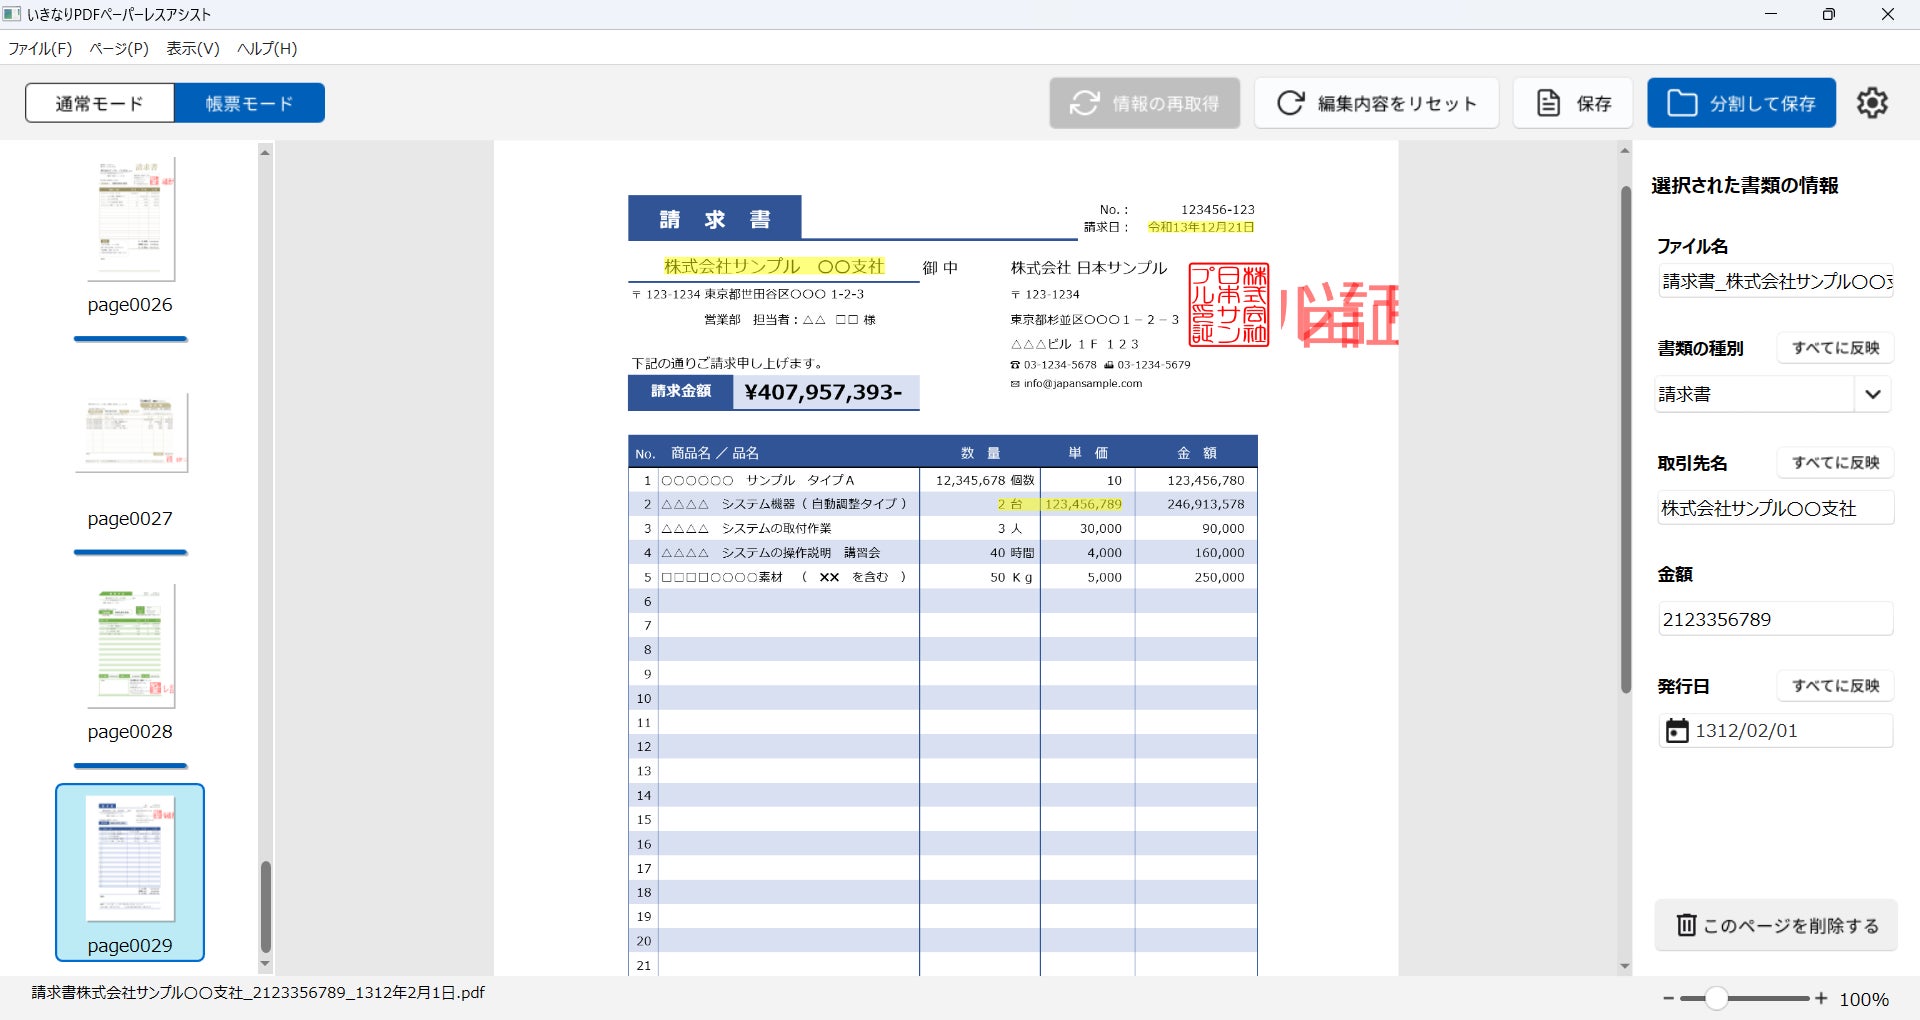Click 編集内容をリセット button

tap(1376, 103)
